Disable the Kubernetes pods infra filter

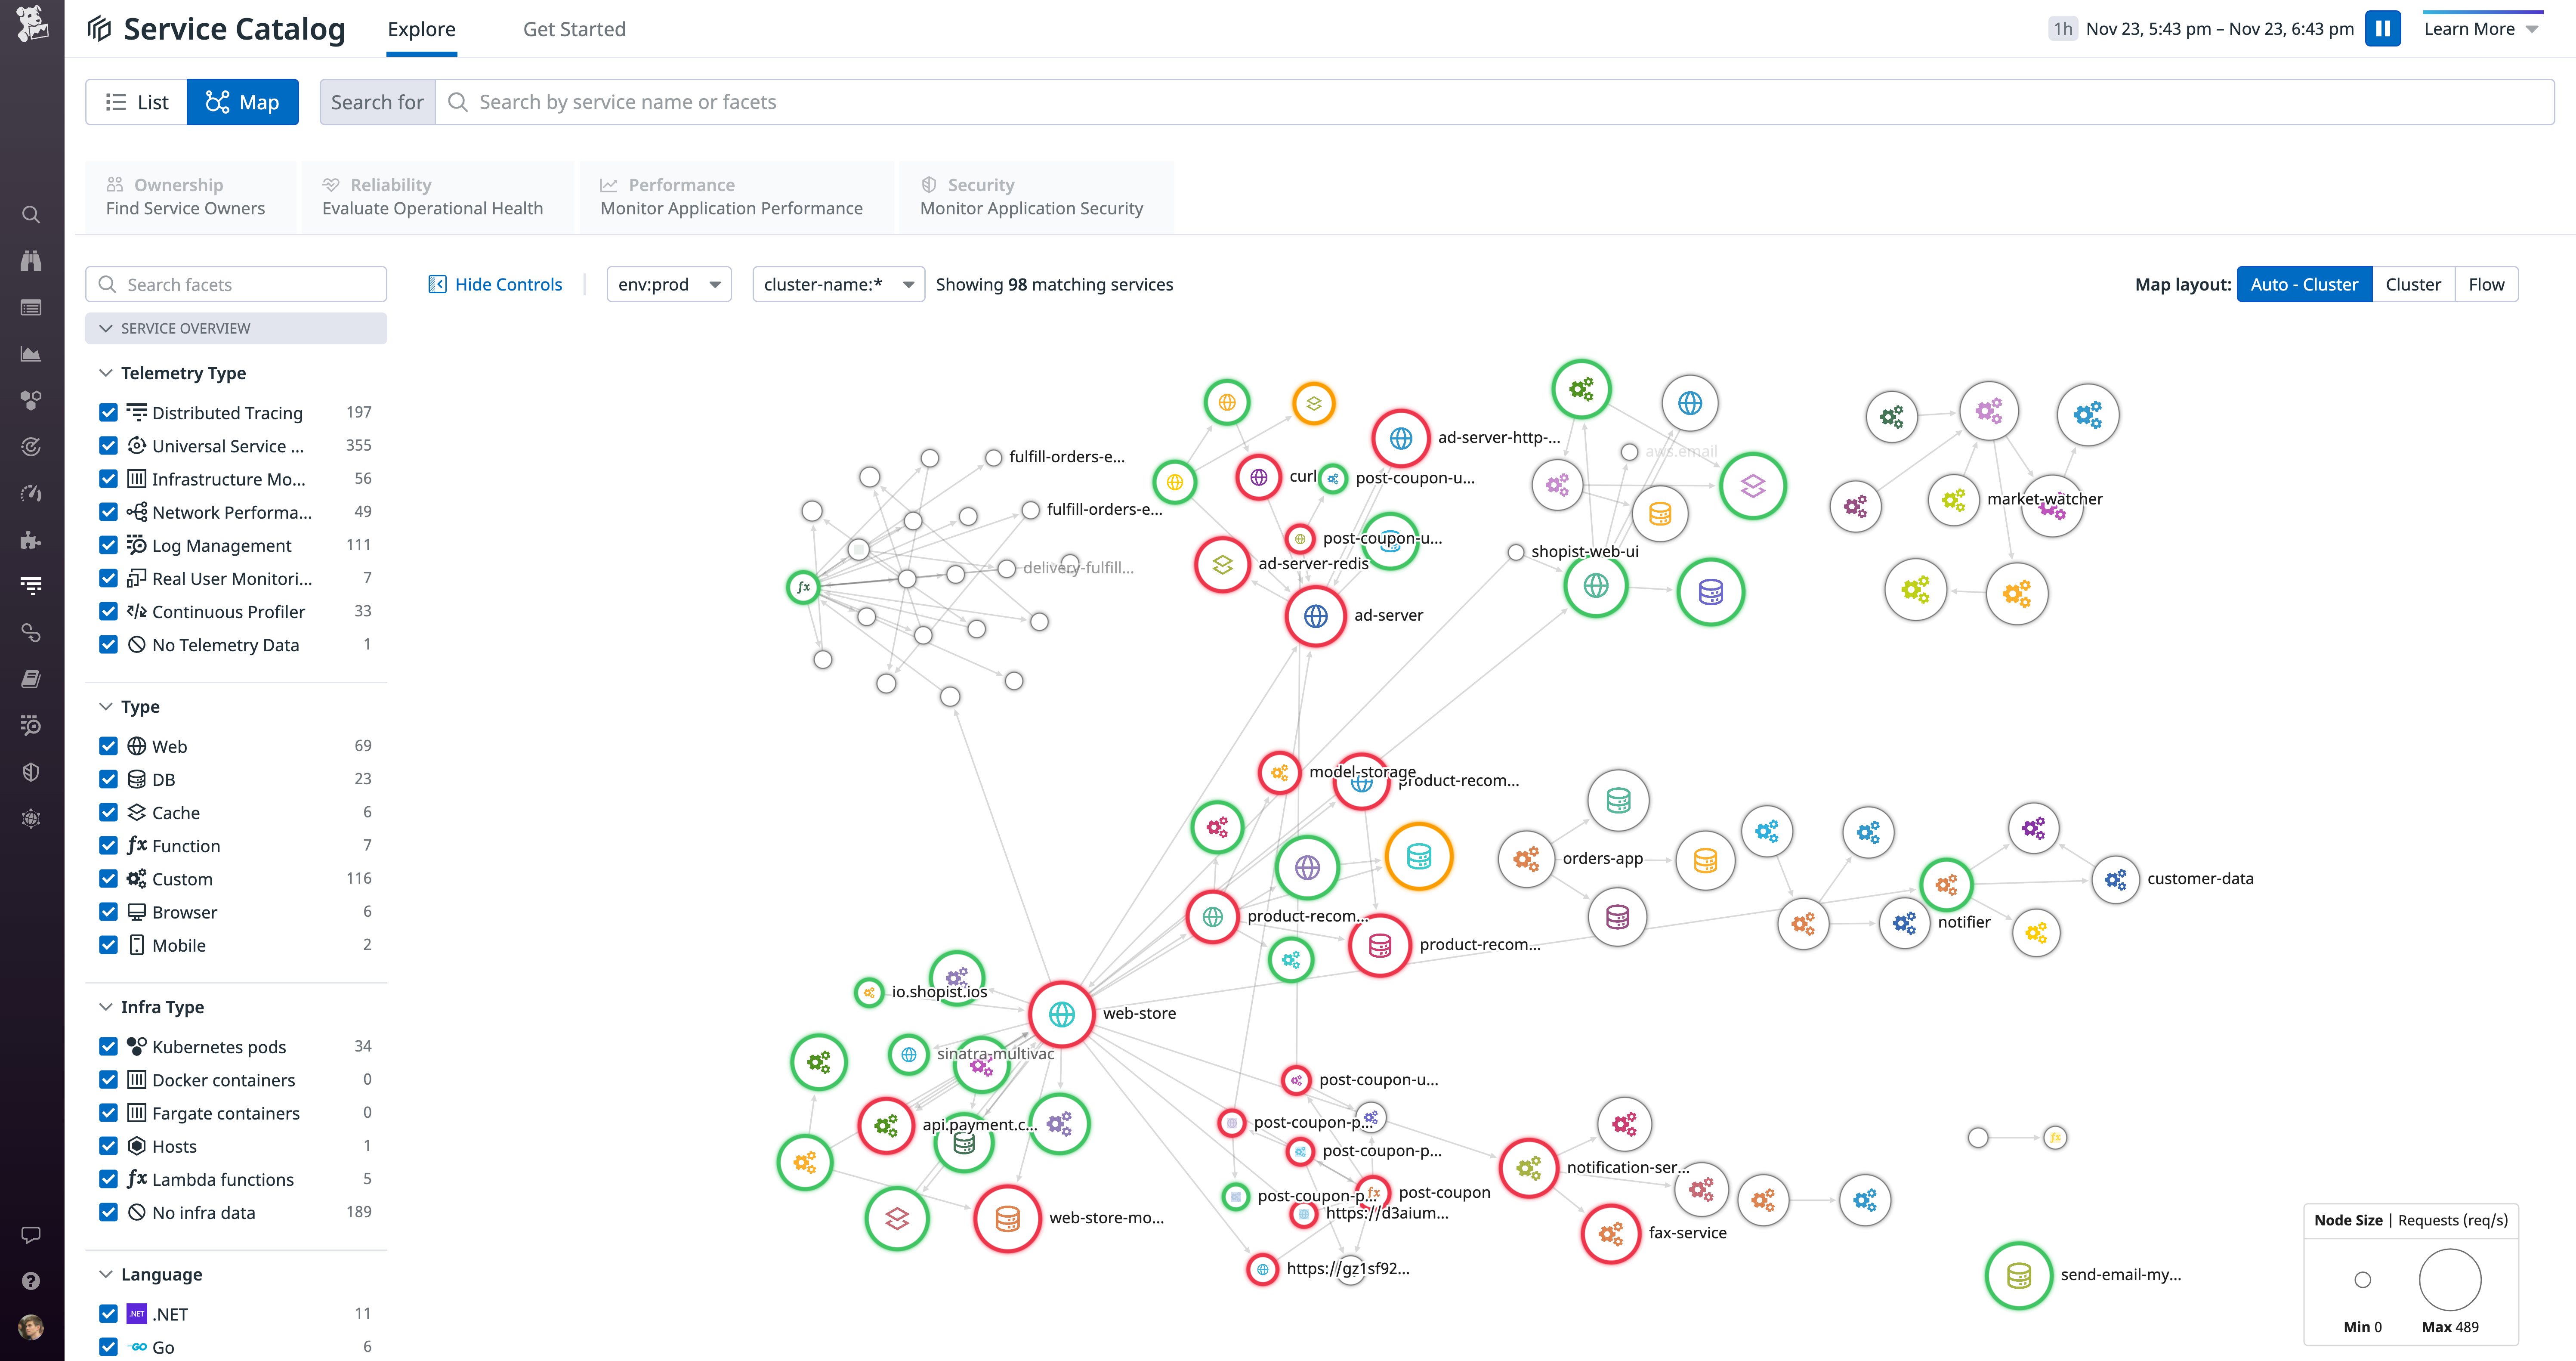tap(108, 1046)
